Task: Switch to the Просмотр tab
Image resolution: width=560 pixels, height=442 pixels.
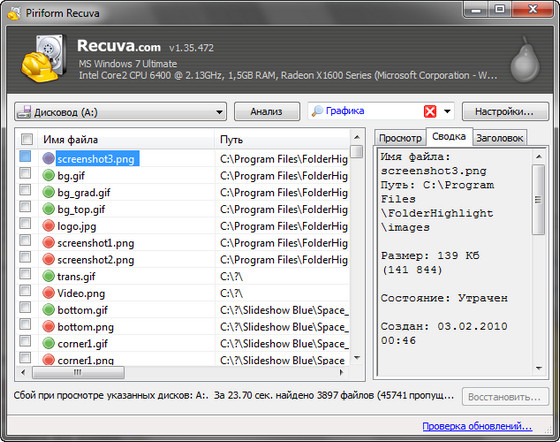Action: [x=400, y=138]
